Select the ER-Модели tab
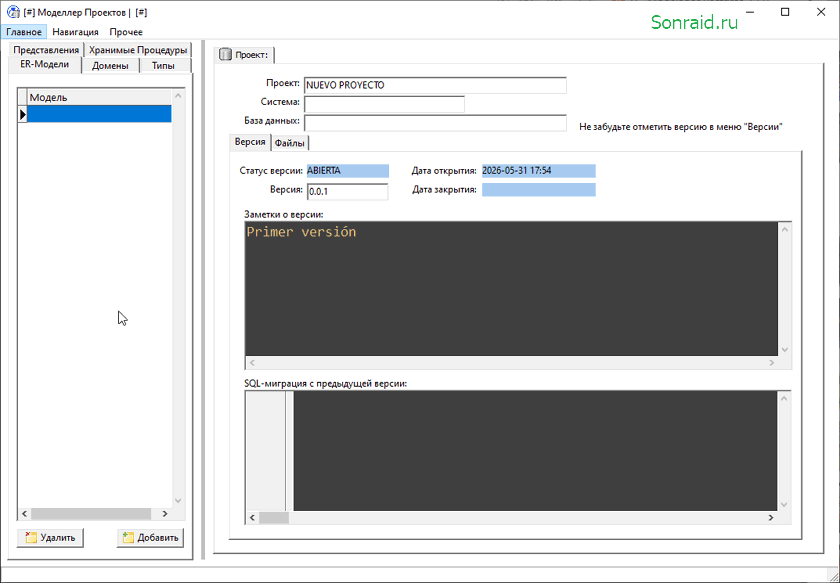This screenshot has width=840, height=583. [x=45, y=65]
